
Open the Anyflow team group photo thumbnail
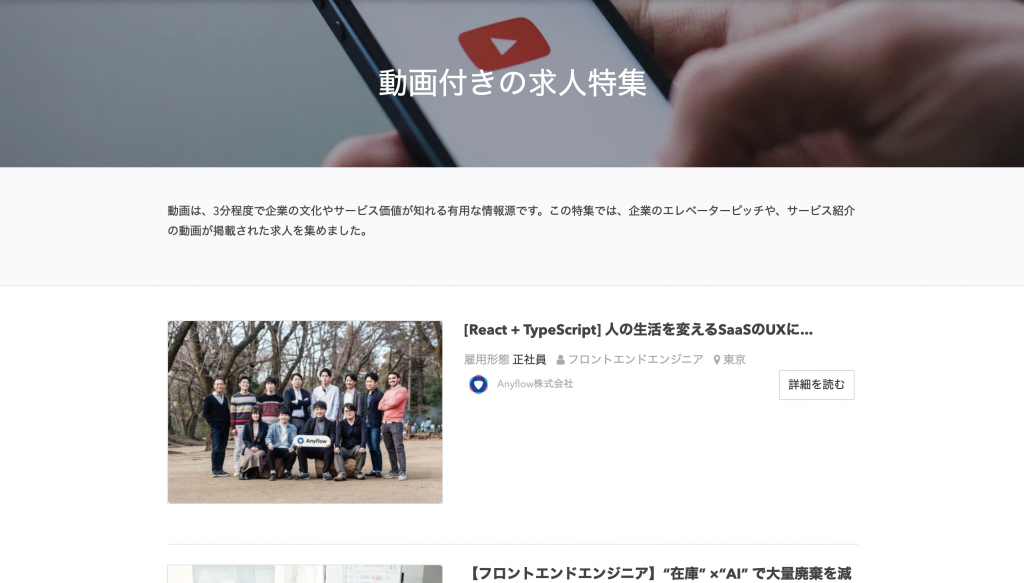(305, 412)
